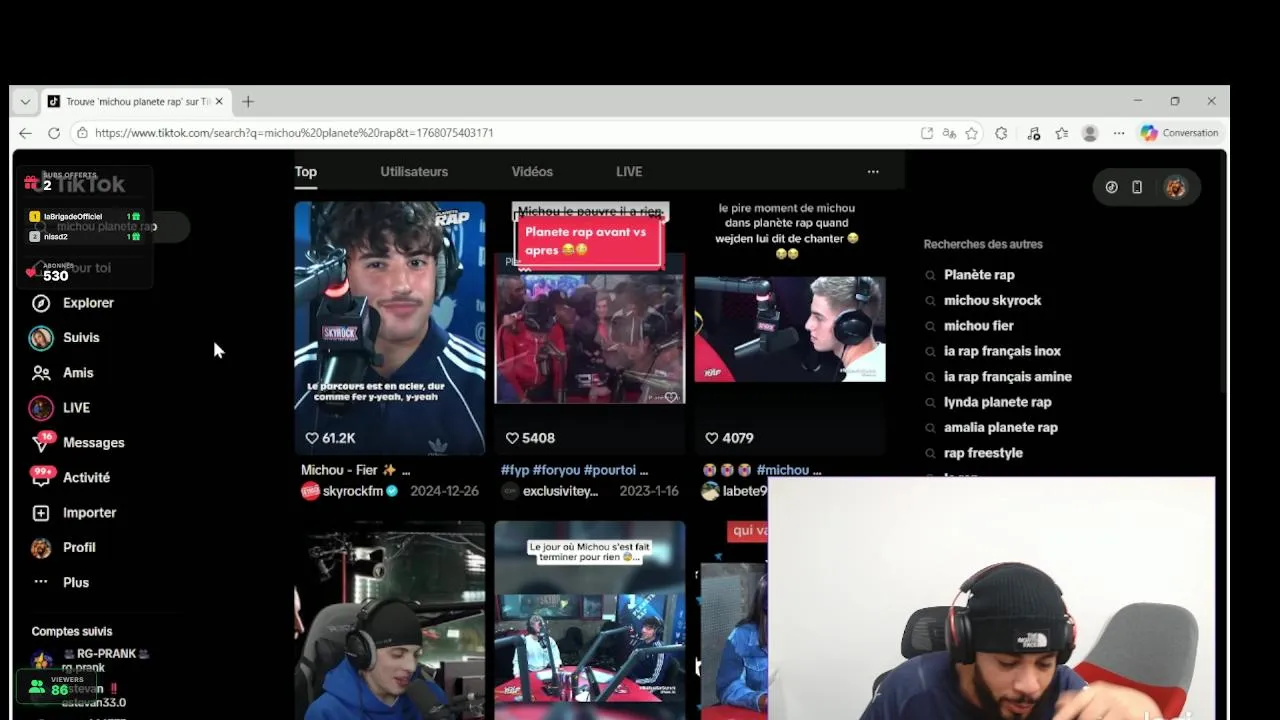Open Profil avatar icon in sidebar
Image resolution: width=1280 pixels, height=720 pixels.
point(41,548)
